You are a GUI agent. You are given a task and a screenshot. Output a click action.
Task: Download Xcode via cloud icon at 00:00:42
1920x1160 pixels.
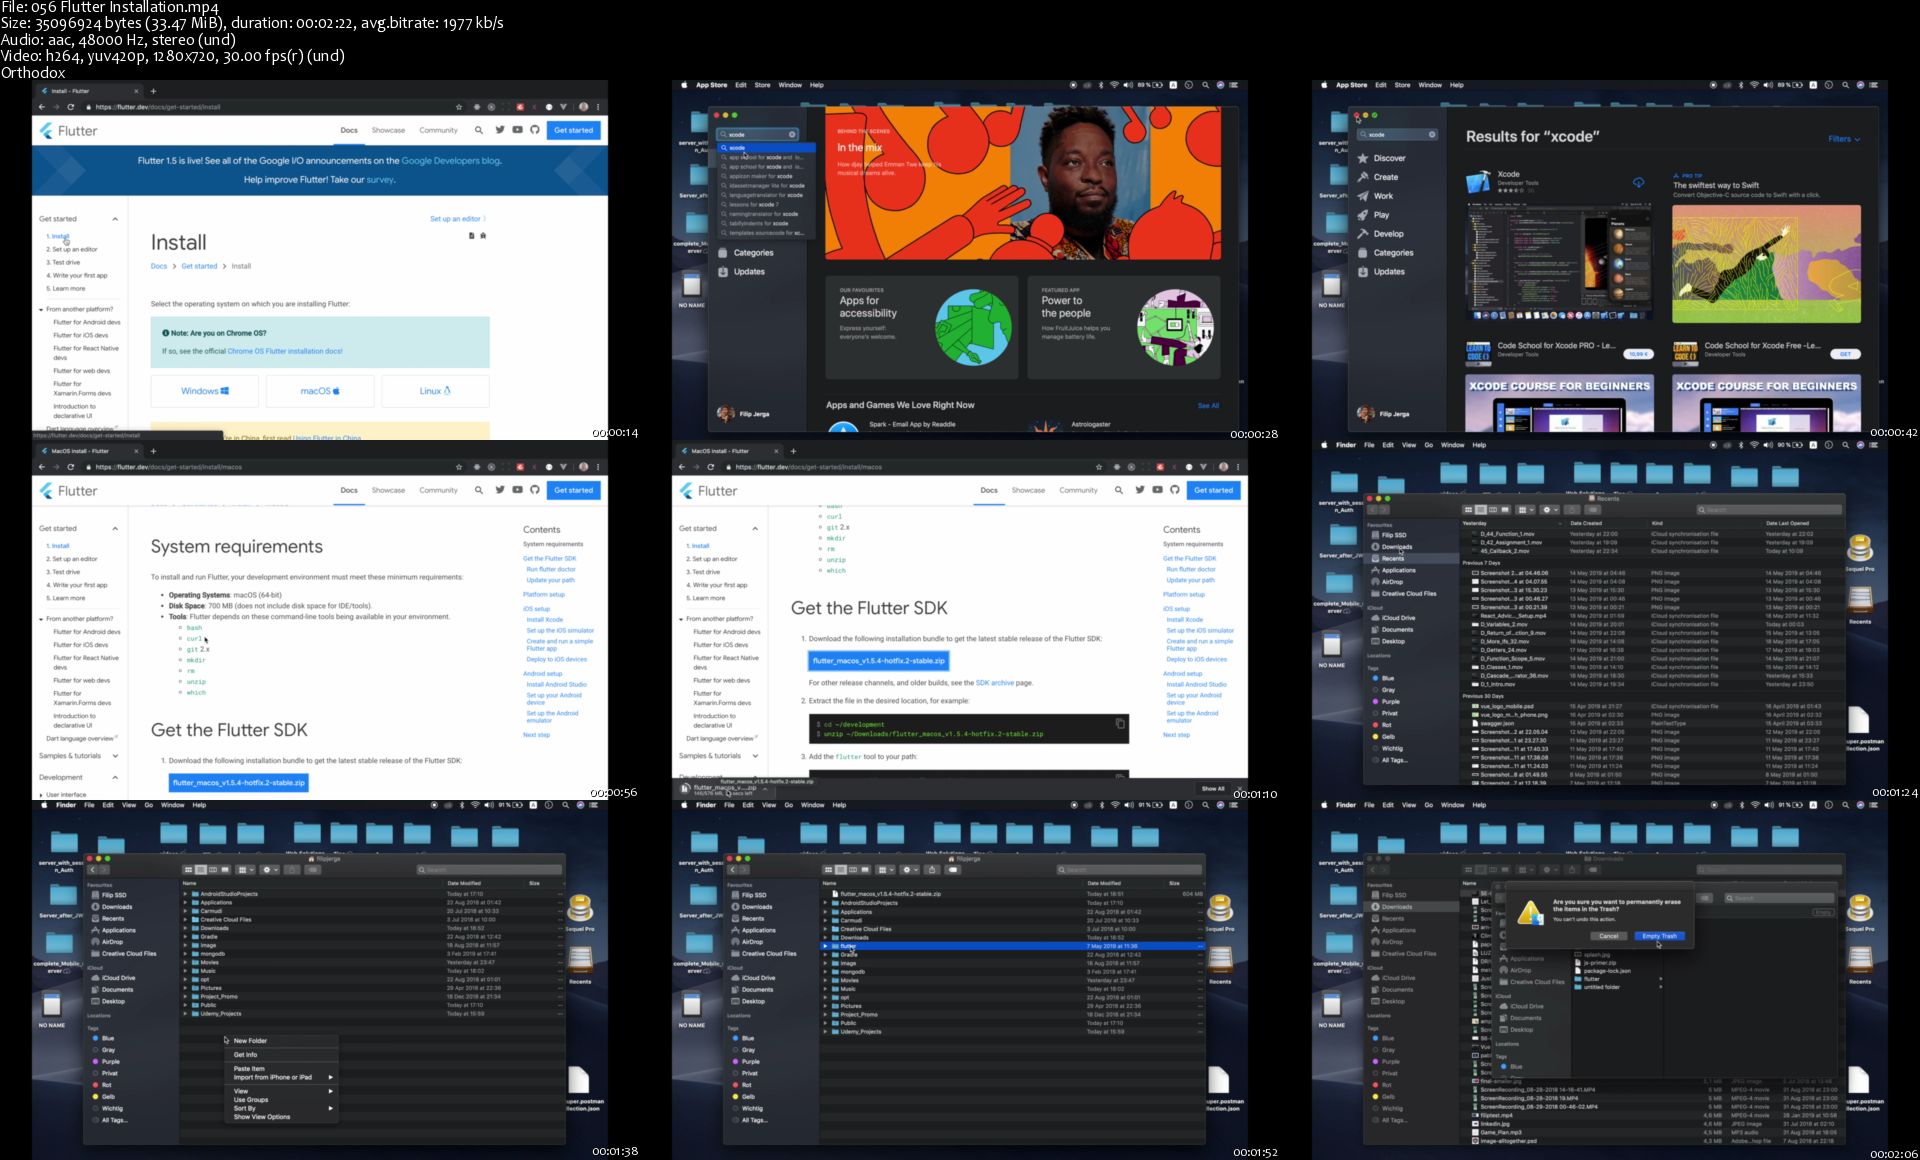click(x=1638, y=183)
